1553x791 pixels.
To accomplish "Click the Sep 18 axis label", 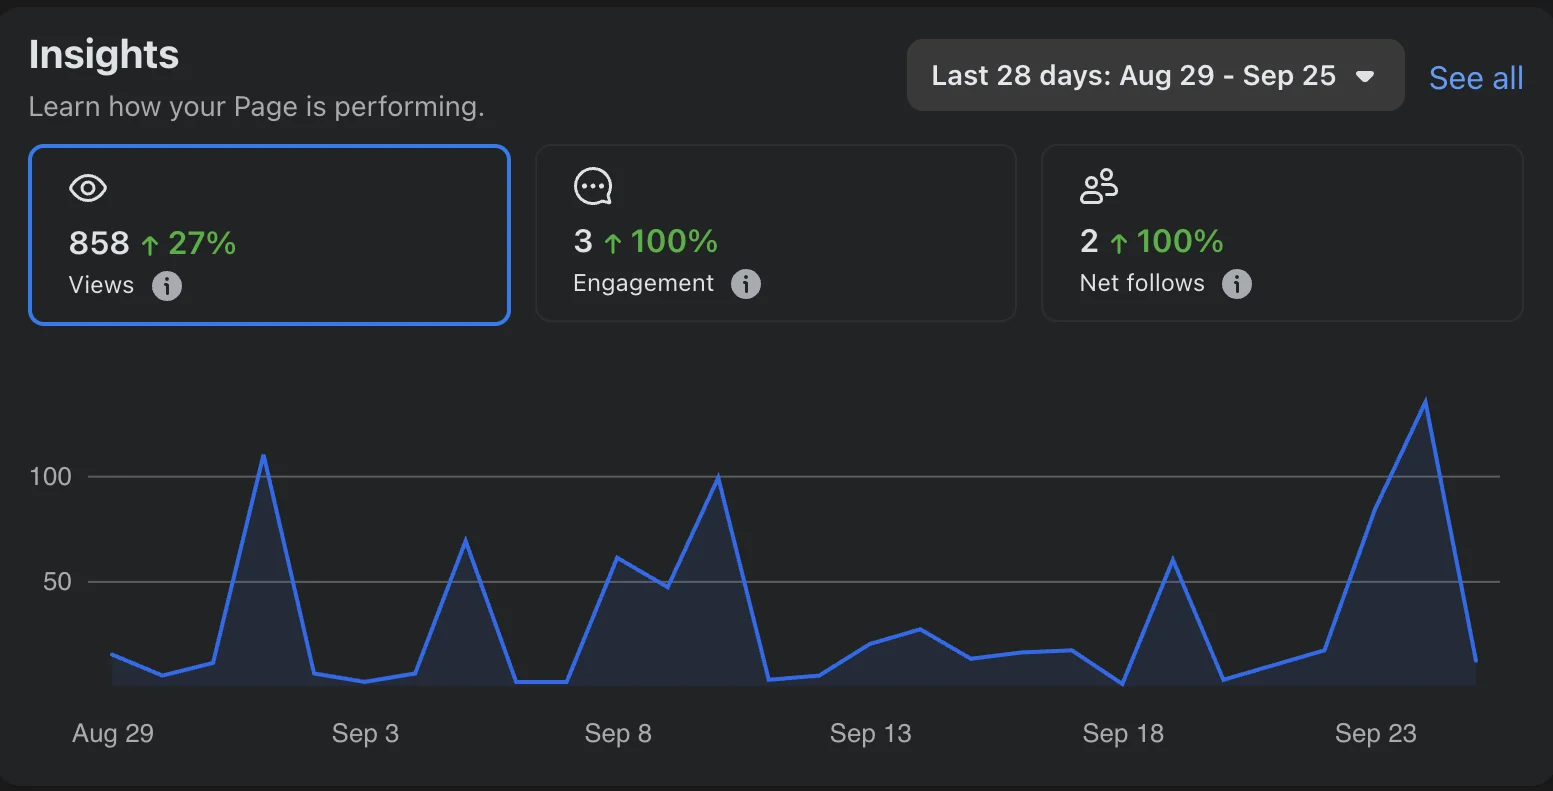I will [x=1123, y=733].
